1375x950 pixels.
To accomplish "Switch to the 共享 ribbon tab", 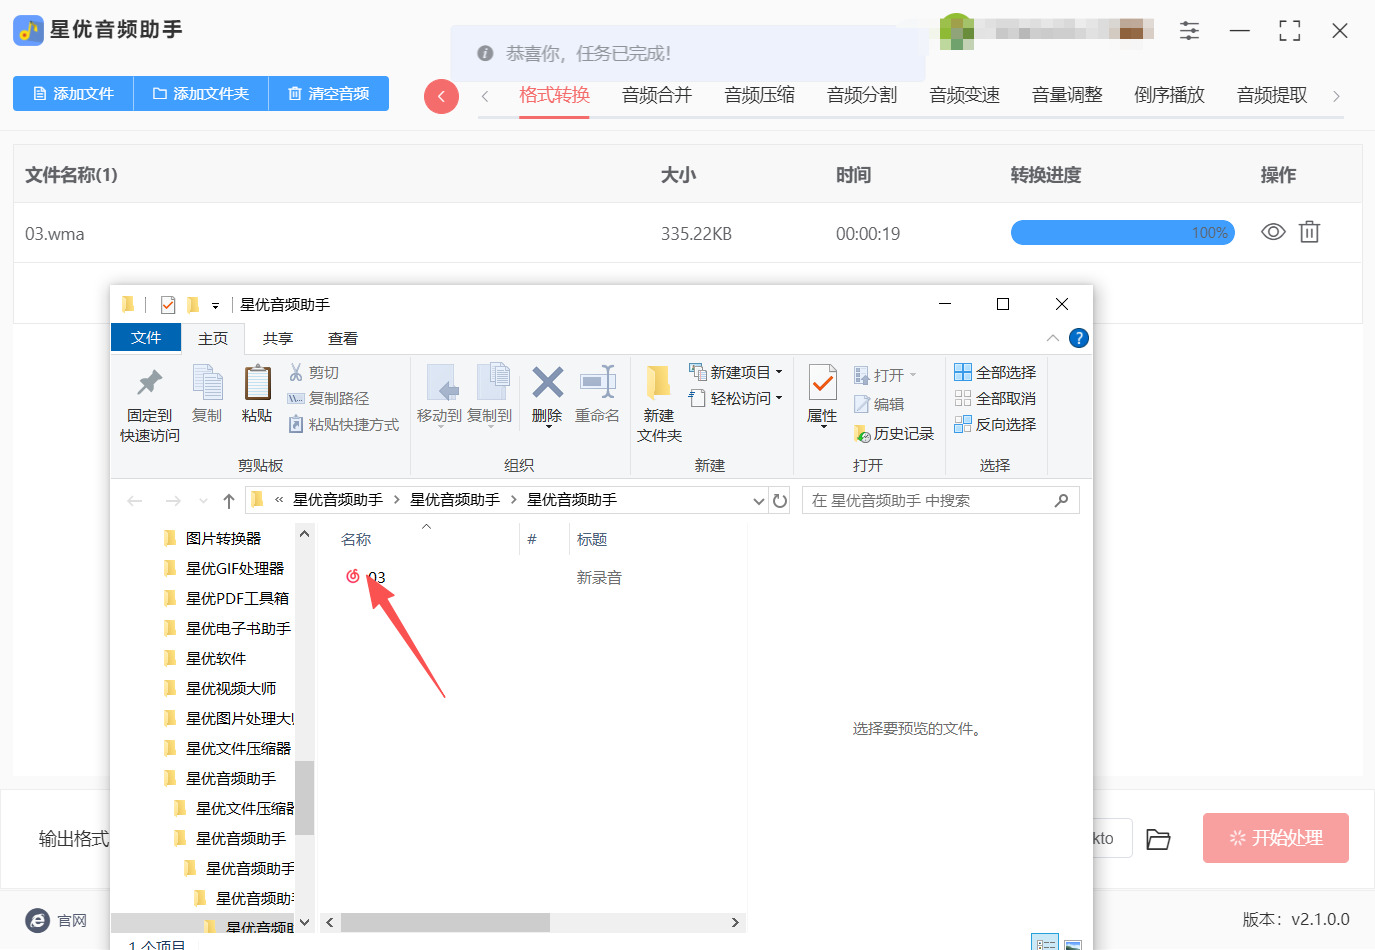I will coord(278,338).
